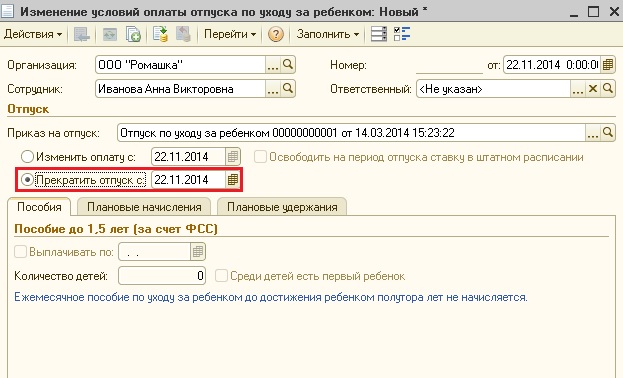Click the list settings toolbar icon

(x=379, y=34)
